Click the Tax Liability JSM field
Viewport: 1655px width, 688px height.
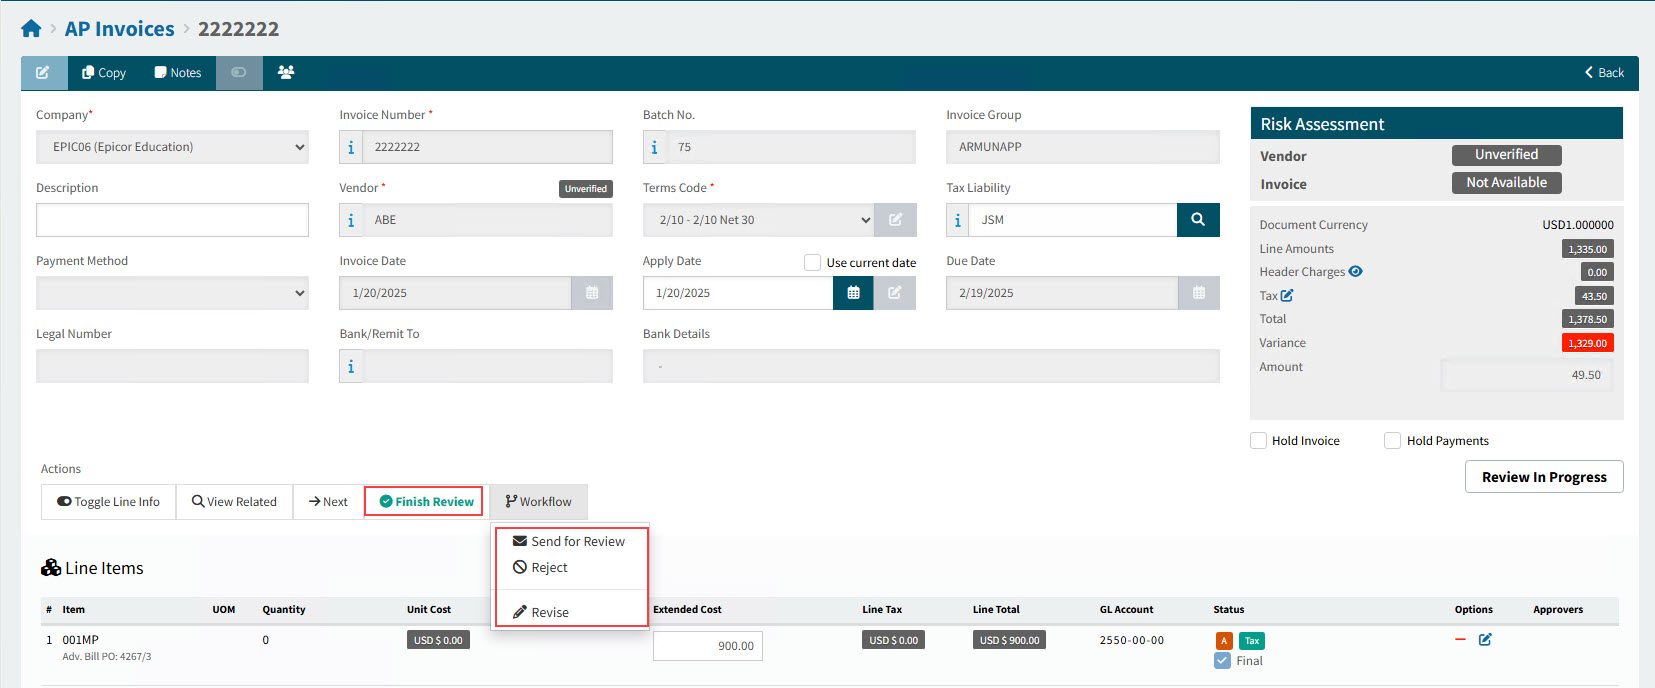(1073, 220)
